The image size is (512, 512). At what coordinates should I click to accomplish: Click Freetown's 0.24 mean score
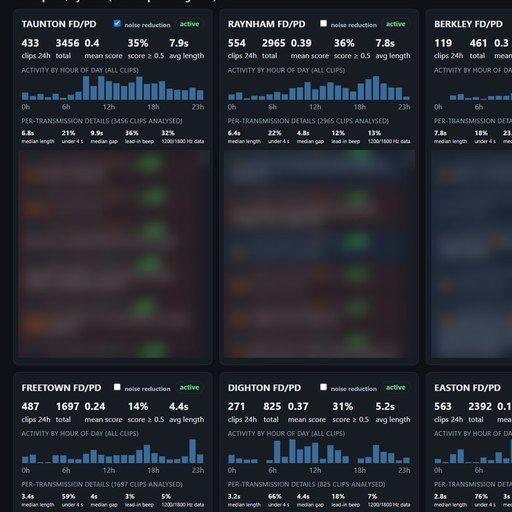pos(95,407)
